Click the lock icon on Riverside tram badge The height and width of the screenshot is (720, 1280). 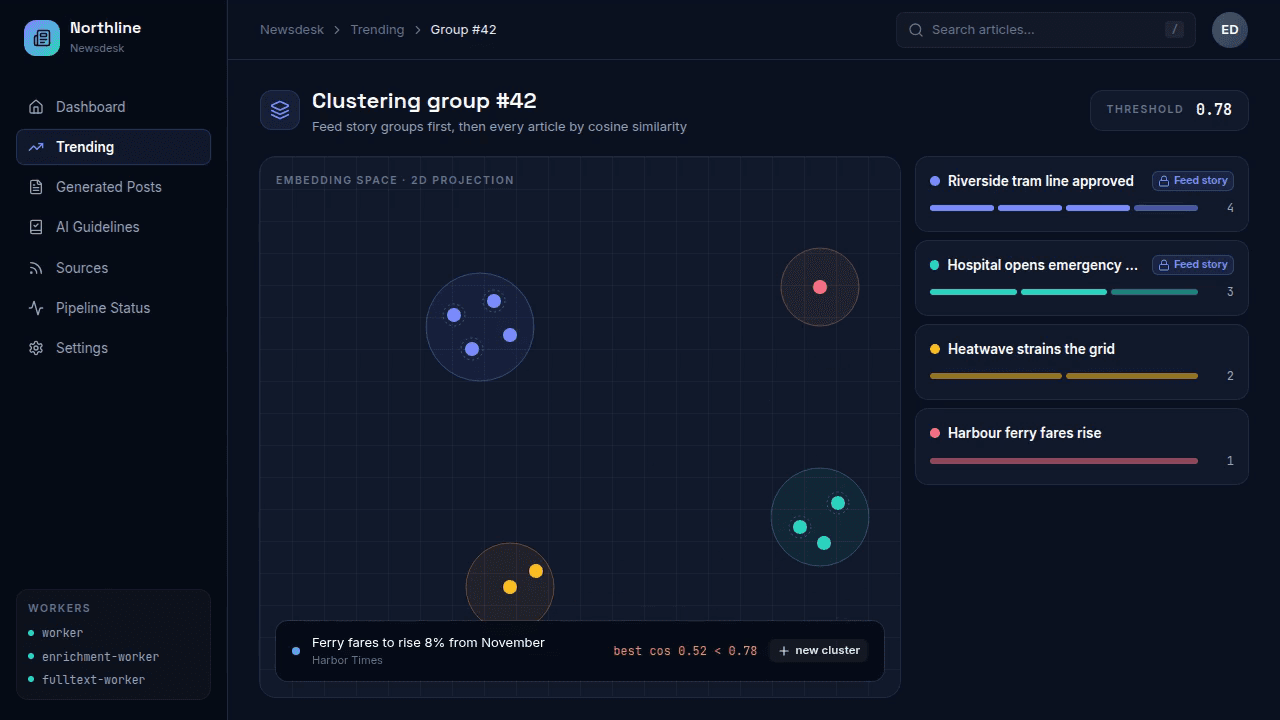click(1164, 181)
